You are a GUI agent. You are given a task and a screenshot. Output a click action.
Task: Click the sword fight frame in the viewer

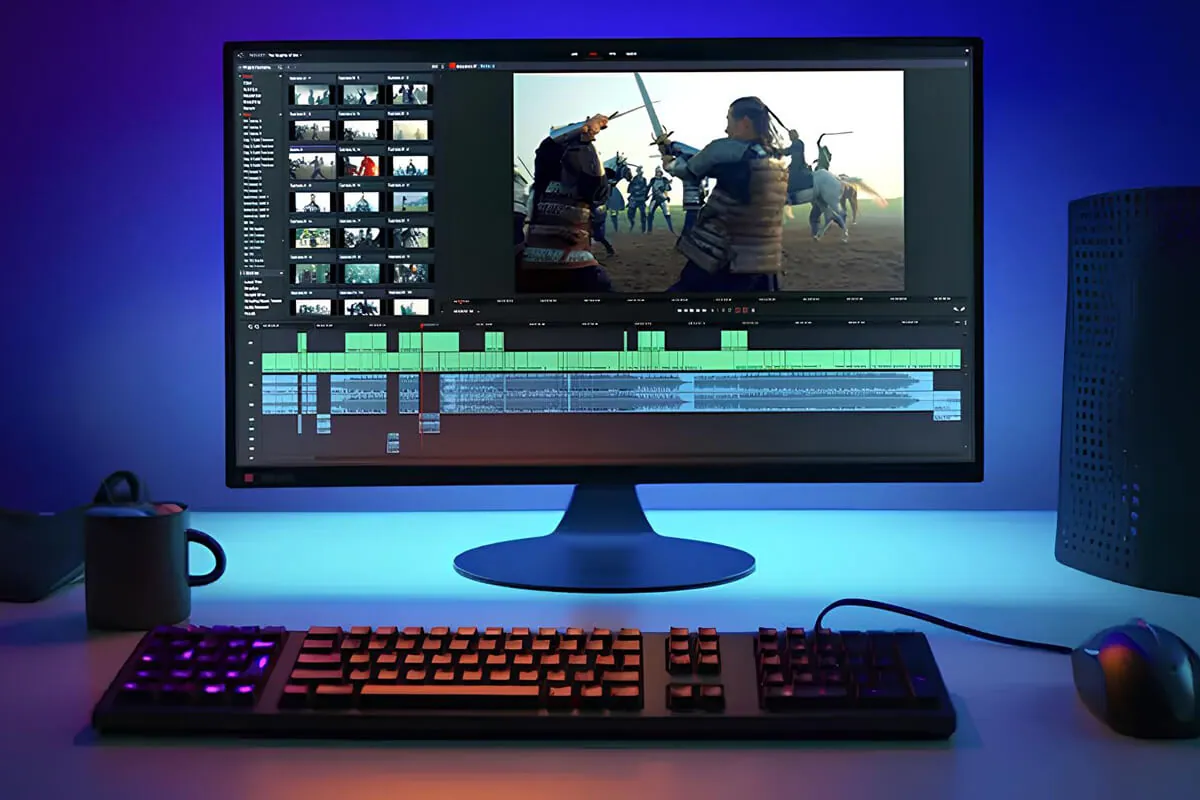click(x=708, y=181)
